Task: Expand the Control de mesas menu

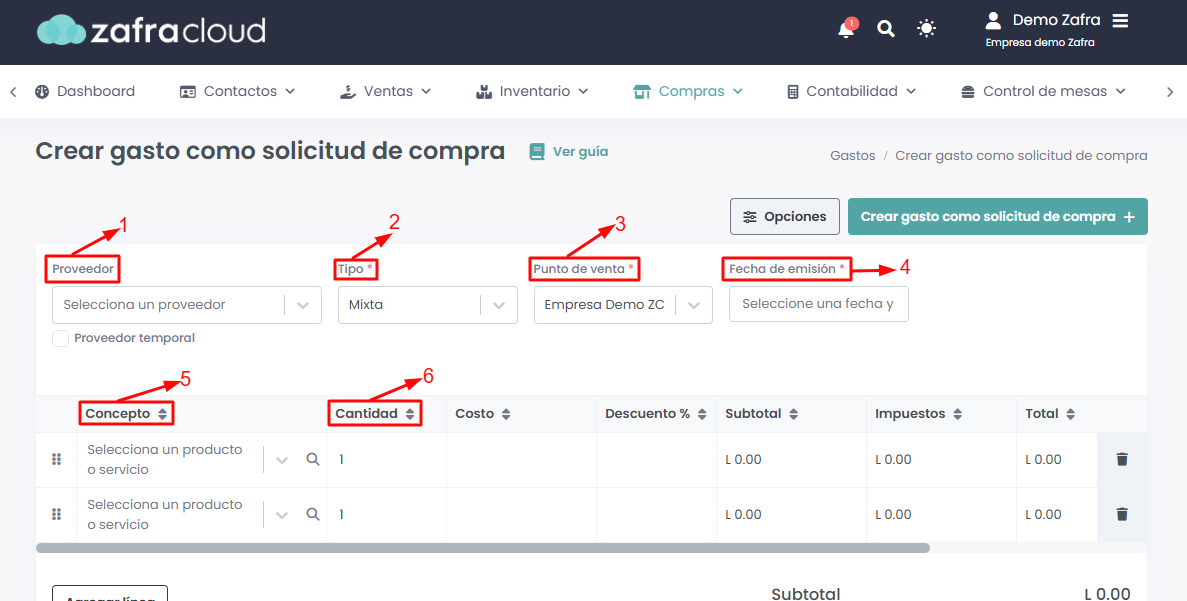Action: [1043, 92]
